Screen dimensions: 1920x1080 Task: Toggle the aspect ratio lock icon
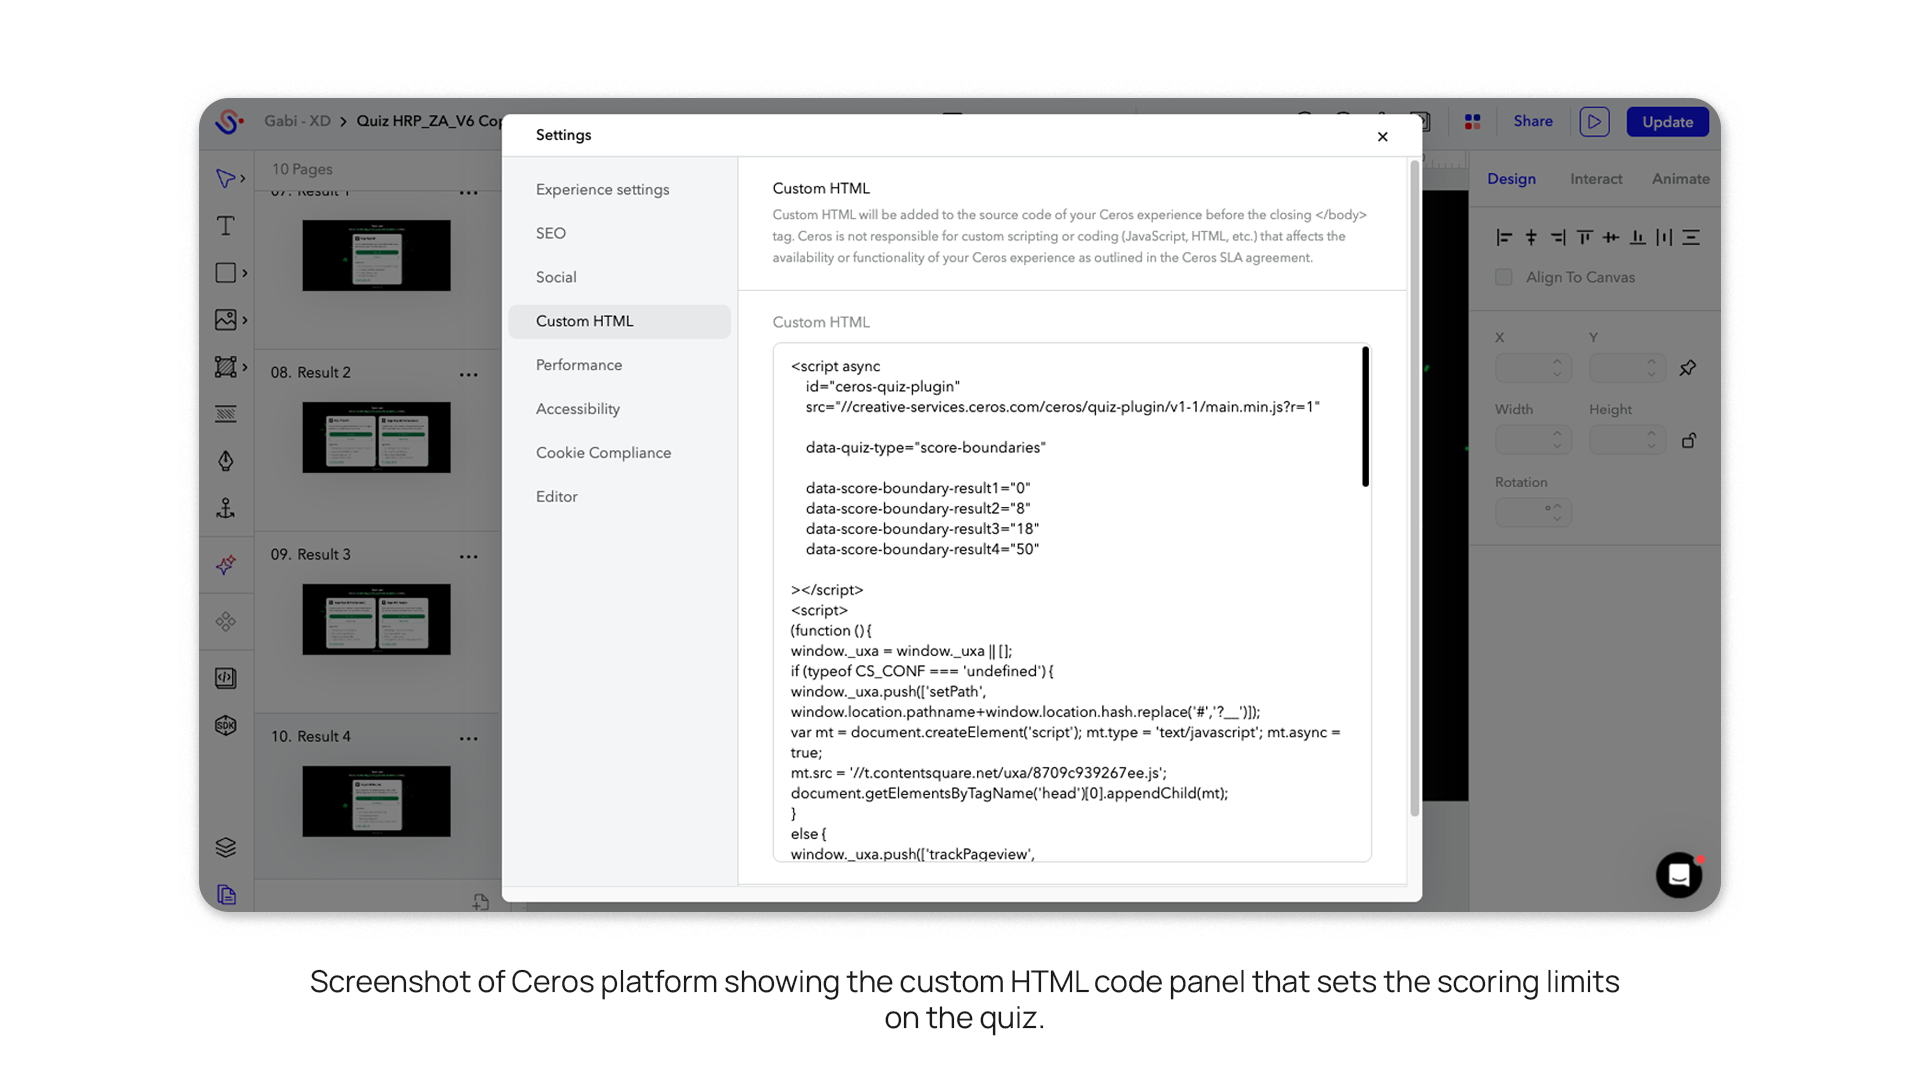point(1689,440)
